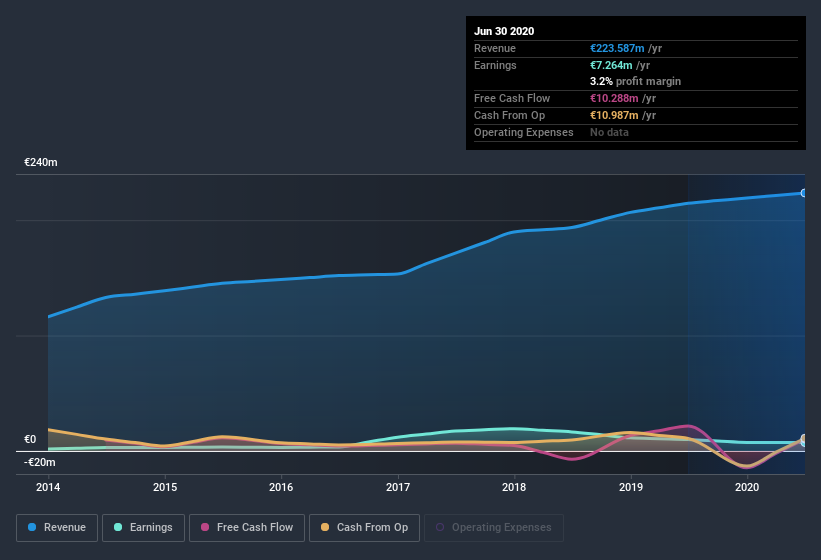
Task: Click the teal Earnings legend dot
Action: coord(118,527)
